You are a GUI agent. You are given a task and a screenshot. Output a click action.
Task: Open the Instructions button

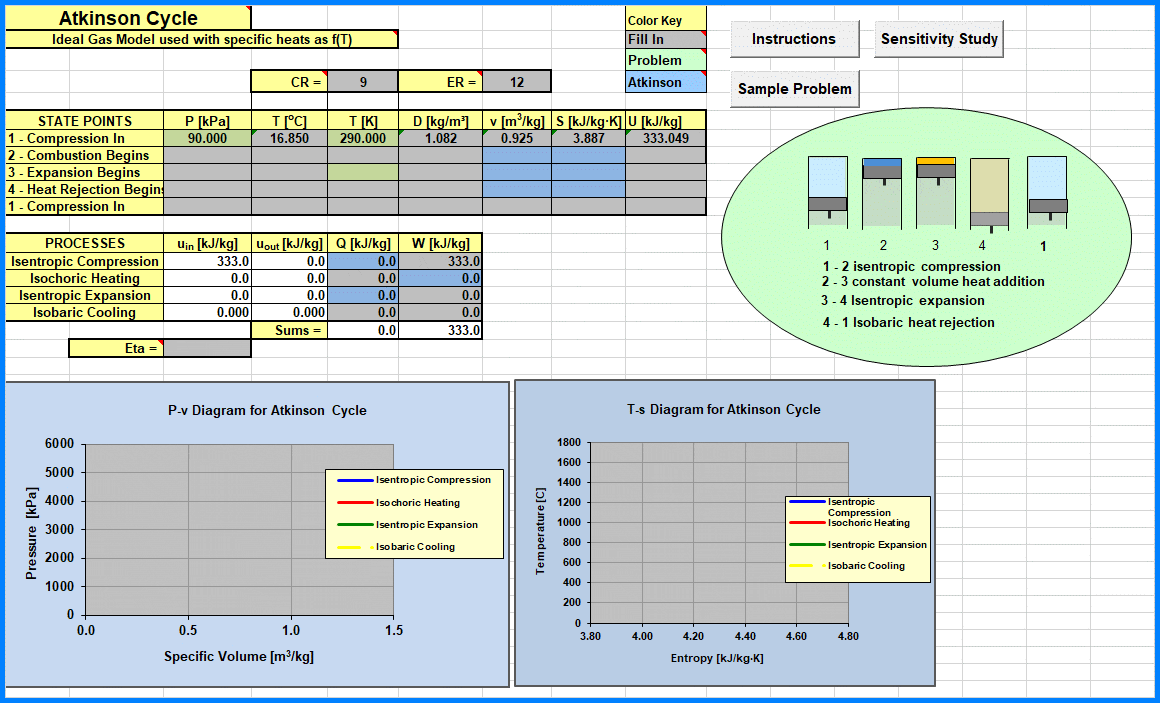click(x=794, y=39)
